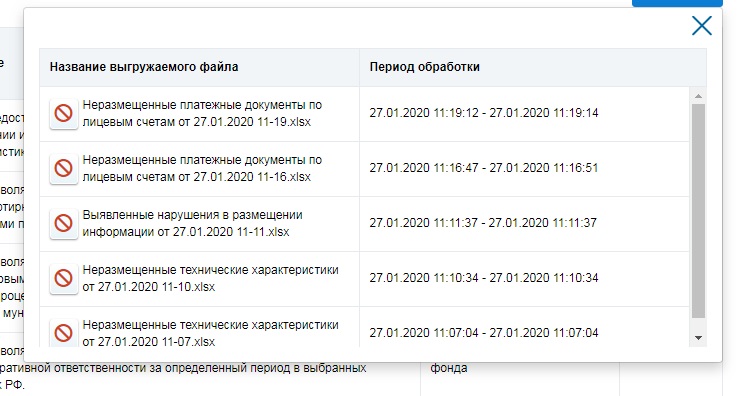Open file Неразмещенные платежные документы 11-19.xlsx
The height and width of the screenshot is (396, 742).
point(202,114)
